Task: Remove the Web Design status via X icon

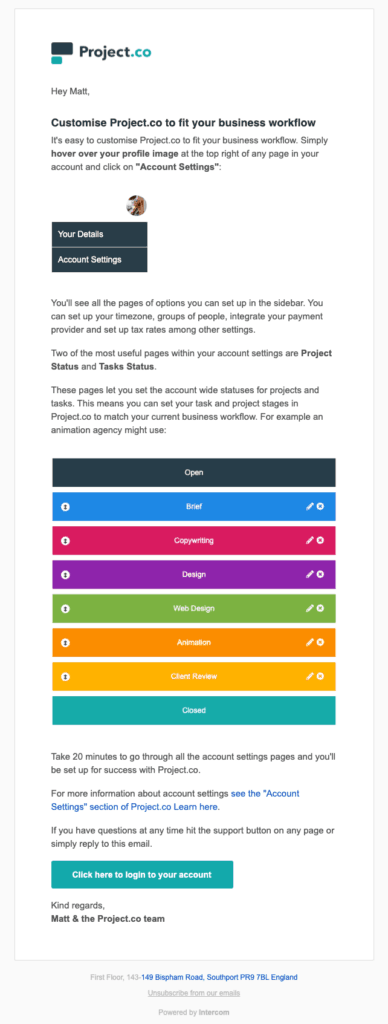Action: pyautogui.click(x=320, y=609)
